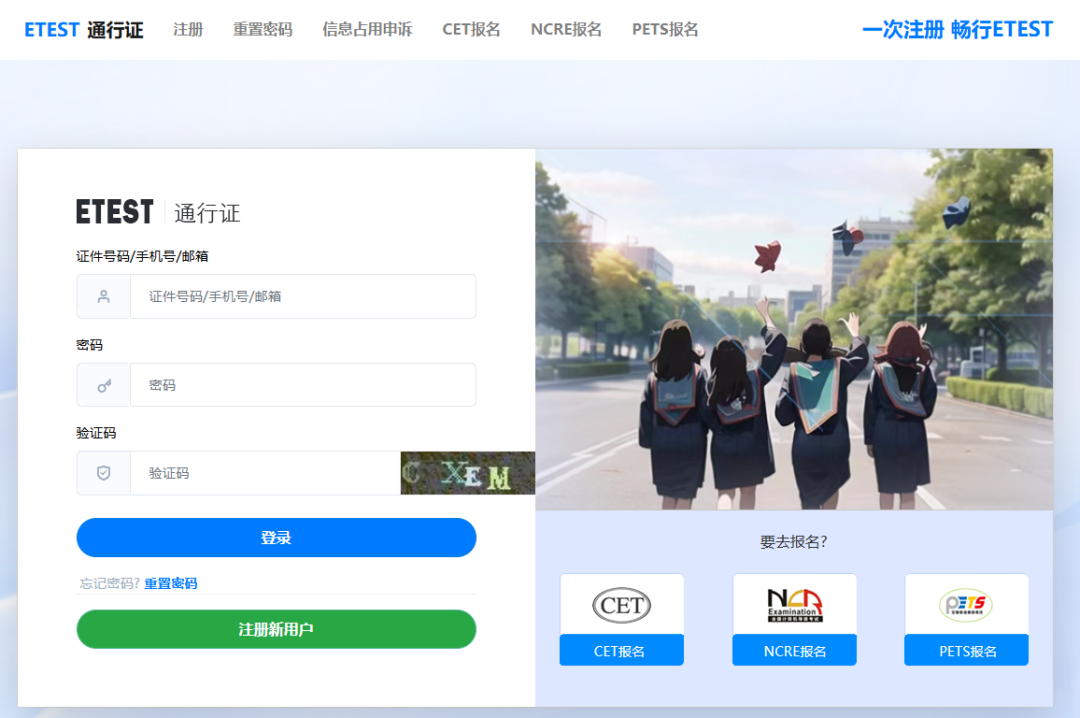
Task: Open the PETS报名 header menu item
Action: (665, 30)
